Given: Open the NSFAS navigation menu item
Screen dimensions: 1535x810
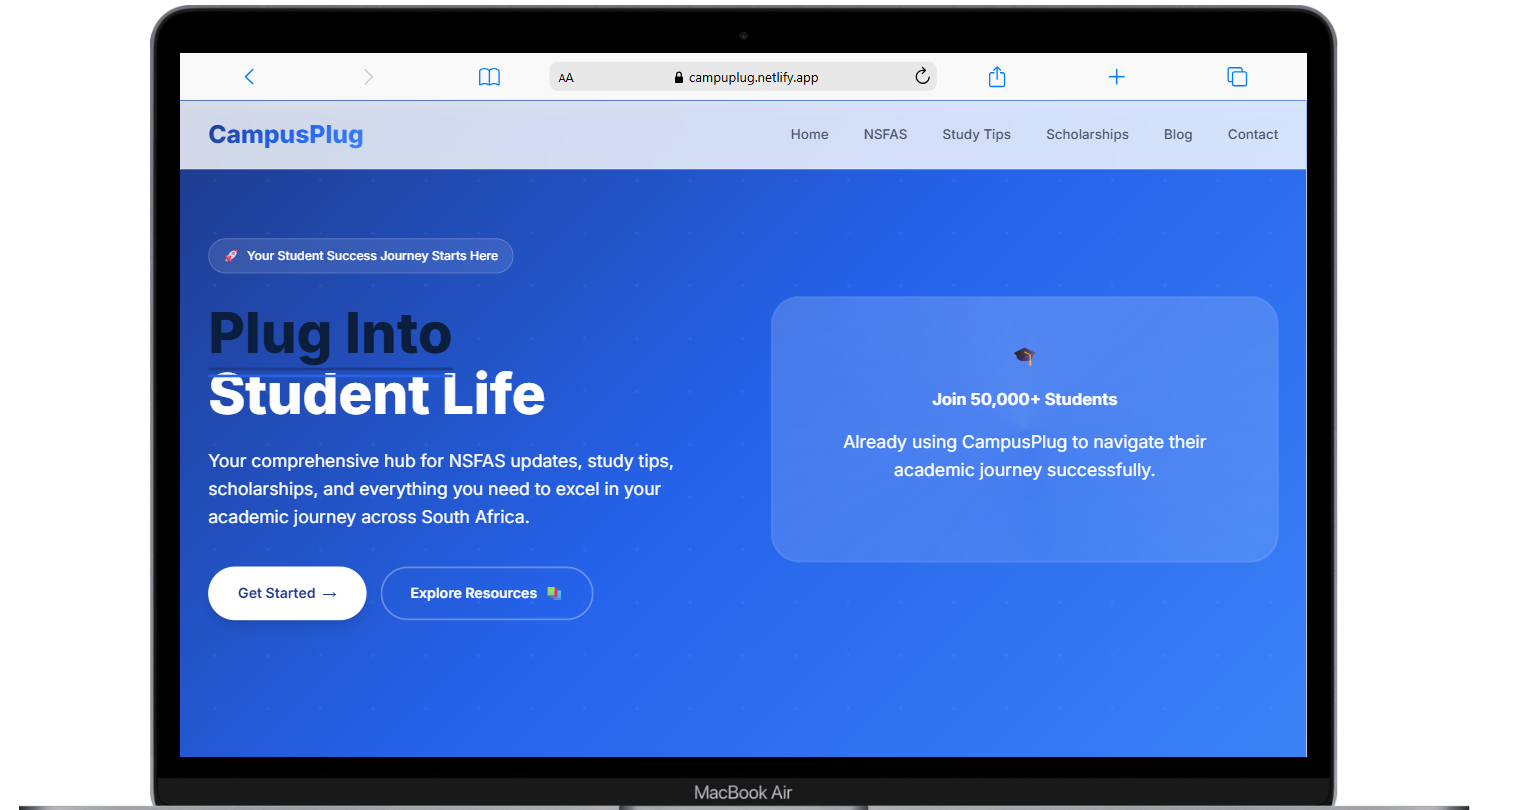Looking at the screenshot, I should click(885, 134).
